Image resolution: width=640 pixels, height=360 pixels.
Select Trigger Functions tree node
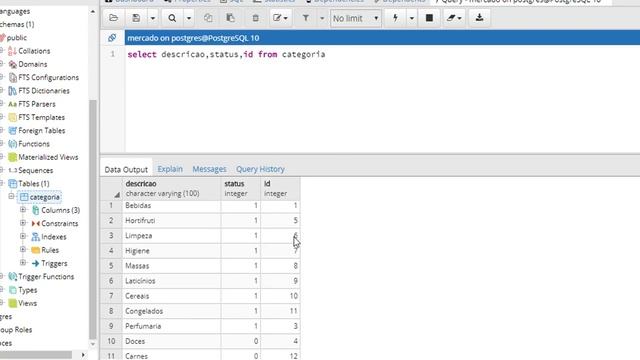(46, 277)
